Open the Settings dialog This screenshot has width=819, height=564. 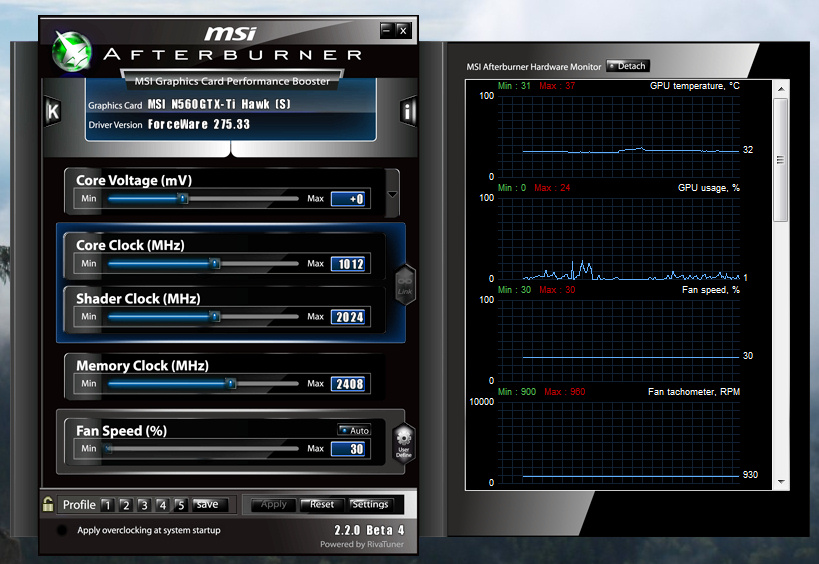coord(369,504)
